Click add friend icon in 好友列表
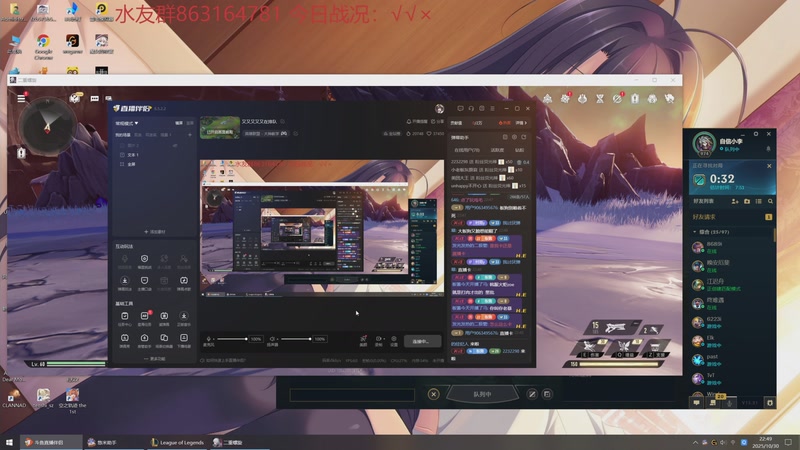This screenshot has width=800, height=450. pyautogui.click(x=735, y=202)
